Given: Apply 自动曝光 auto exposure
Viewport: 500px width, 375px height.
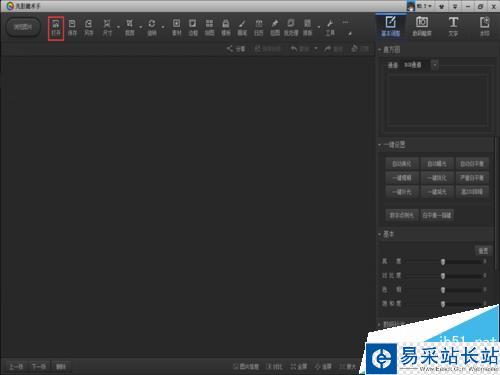Looking at the screenshot, I should (x=437, y=164).
